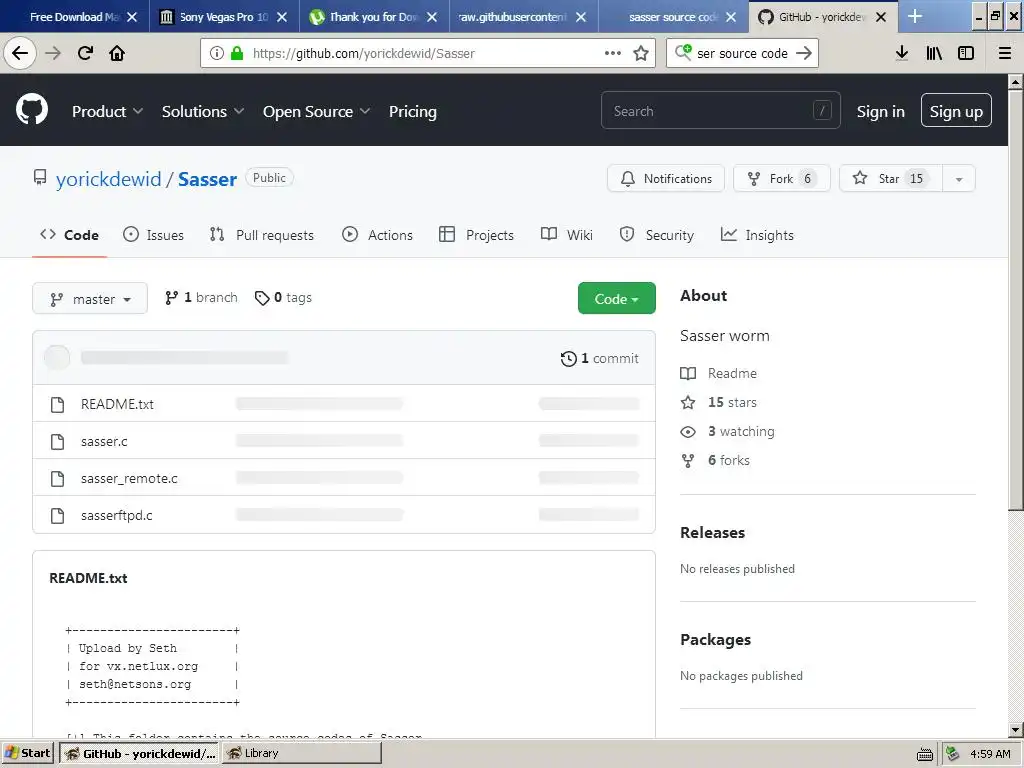Open the Downloads arrow icon

(x=902, y=53)
